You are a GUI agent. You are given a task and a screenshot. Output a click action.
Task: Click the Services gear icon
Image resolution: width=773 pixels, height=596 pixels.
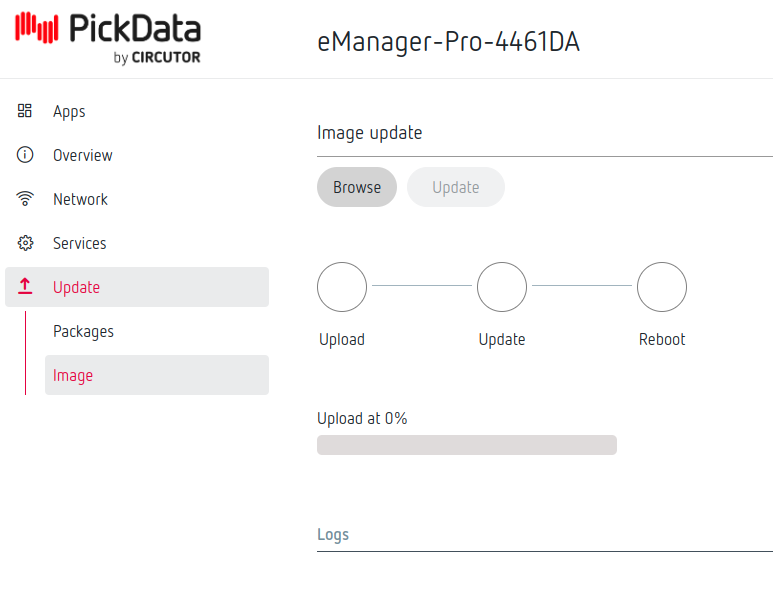tap(26, 243)
